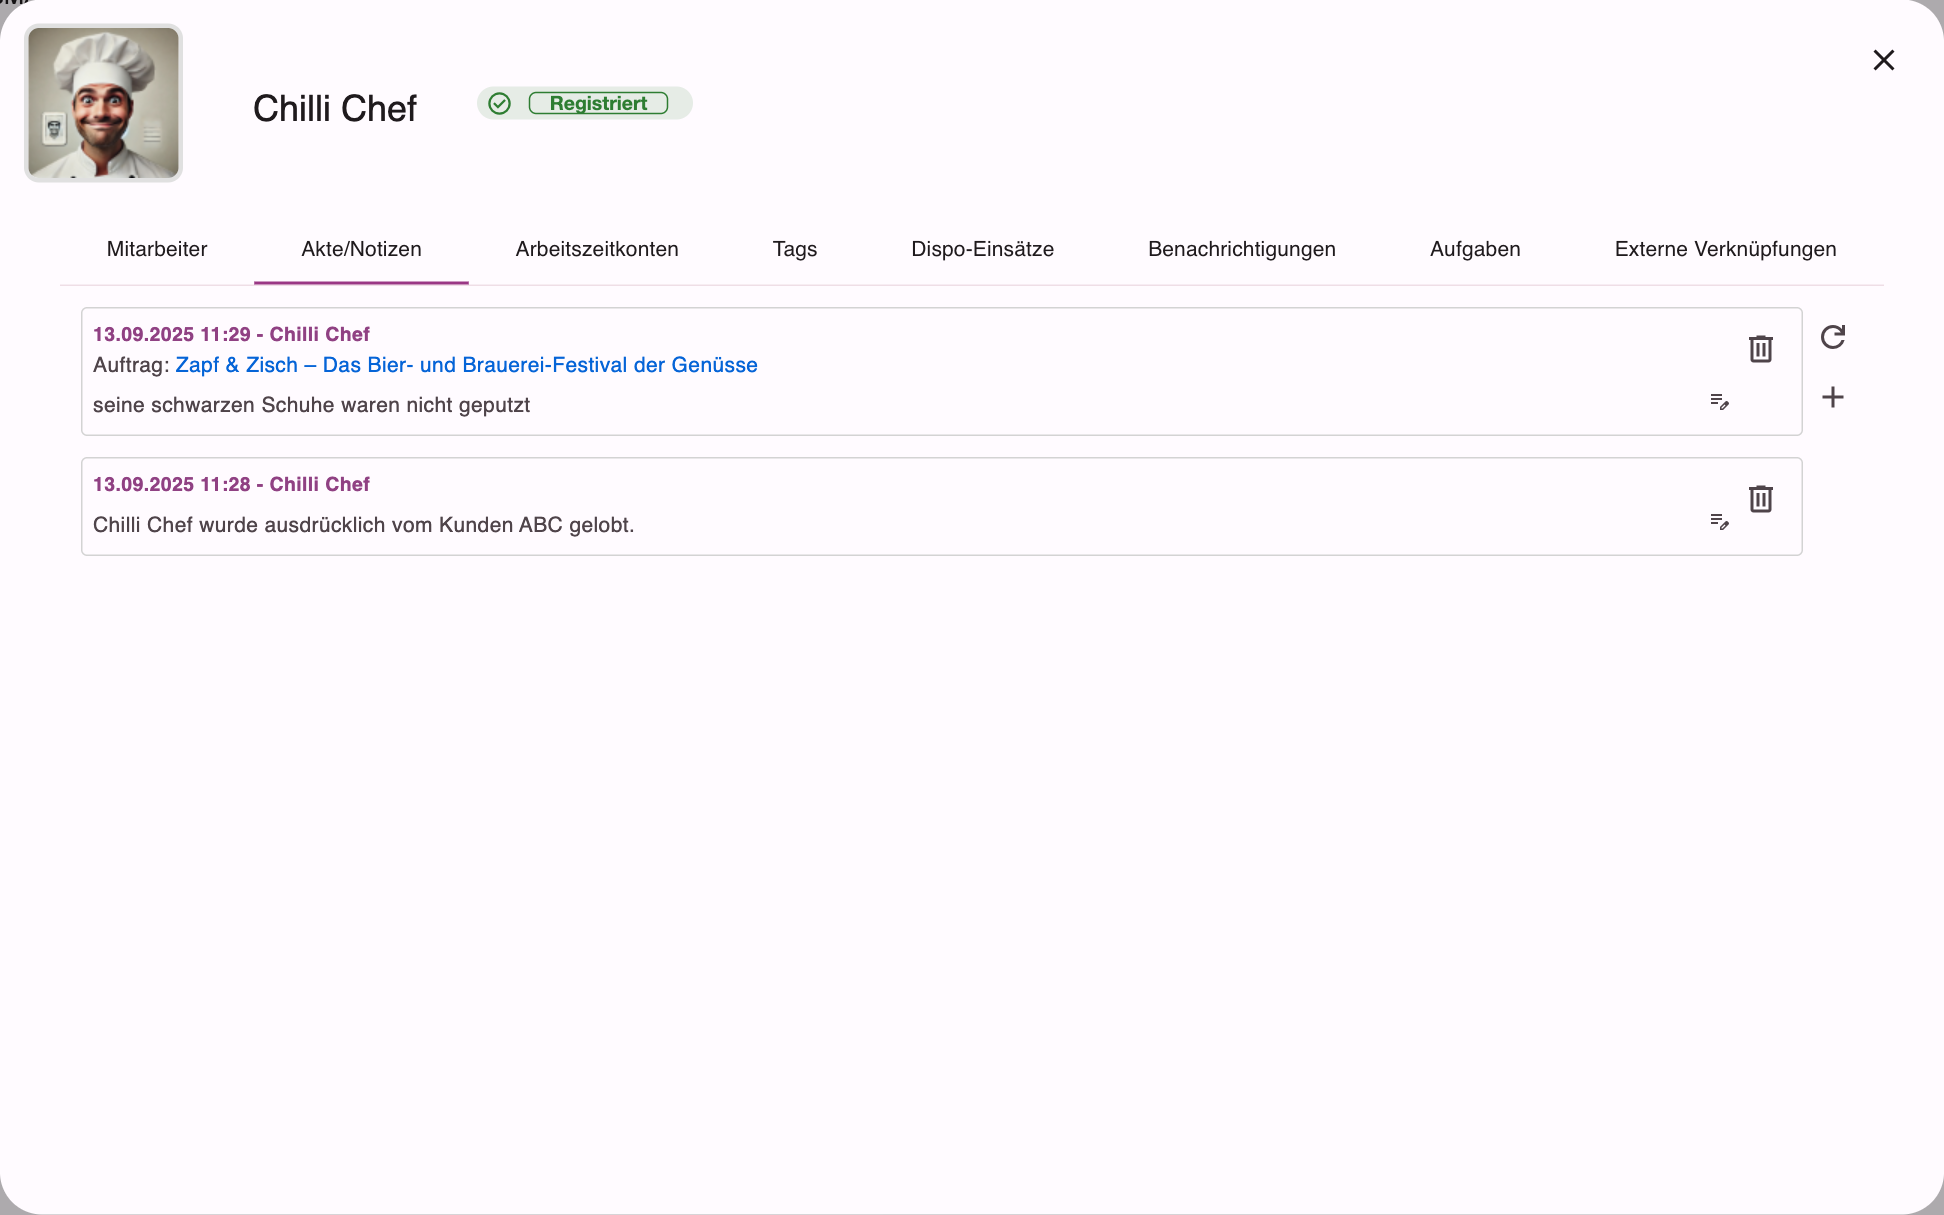Add a new note with plus icon
Image resolution: width=1944 pixels, height=1215 pixels.
coord(1832,397)
